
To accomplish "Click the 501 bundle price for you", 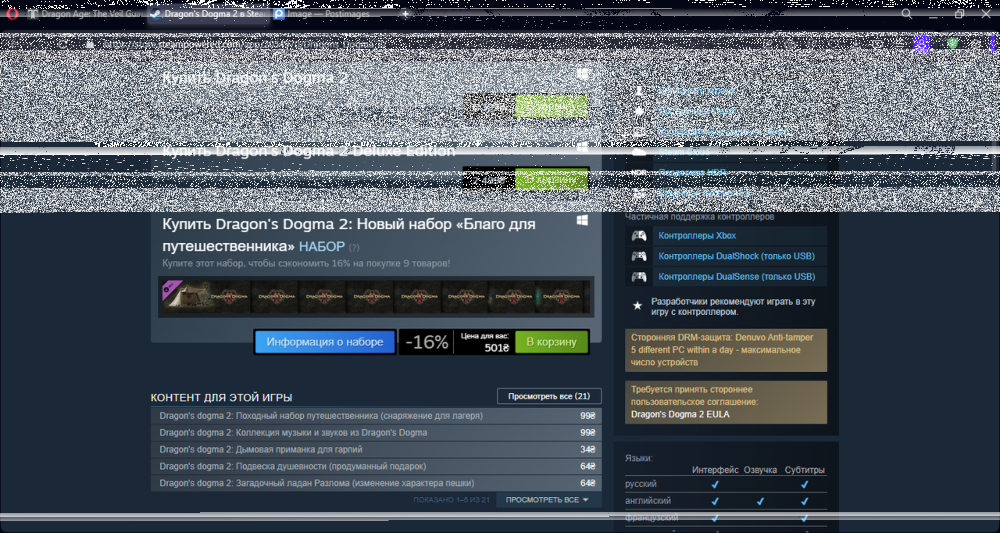I will [x=497, y=348].
